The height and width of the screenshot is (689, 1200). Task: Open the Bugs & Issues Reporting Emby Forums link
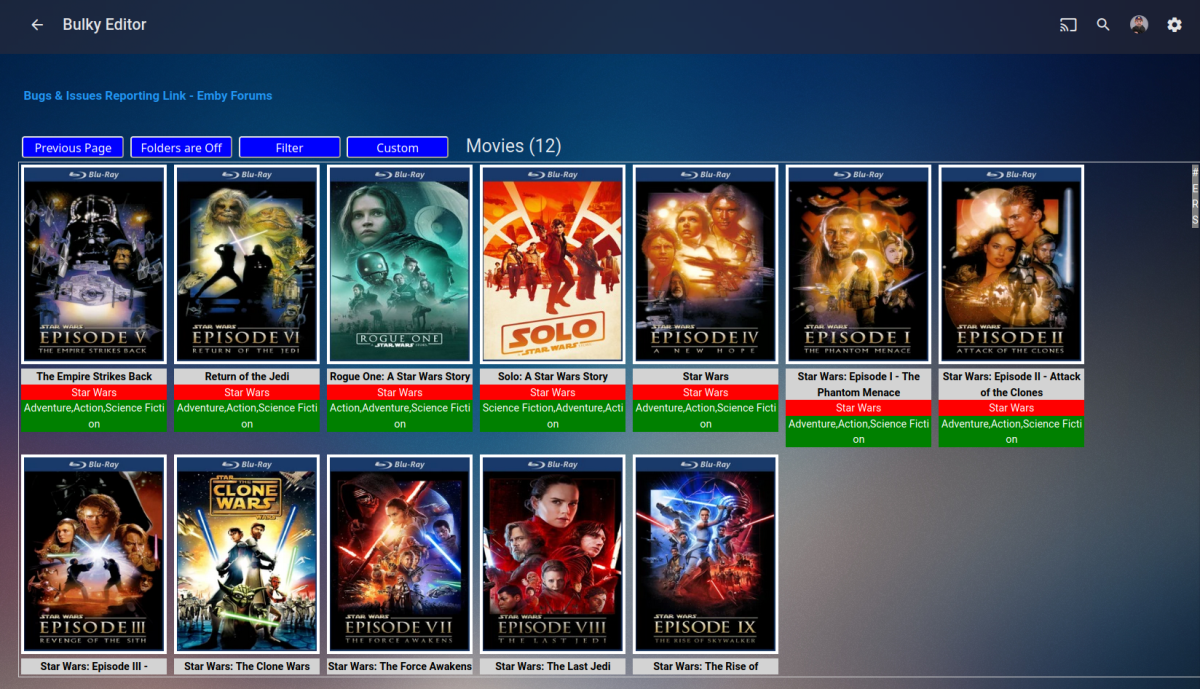point(146,95)
